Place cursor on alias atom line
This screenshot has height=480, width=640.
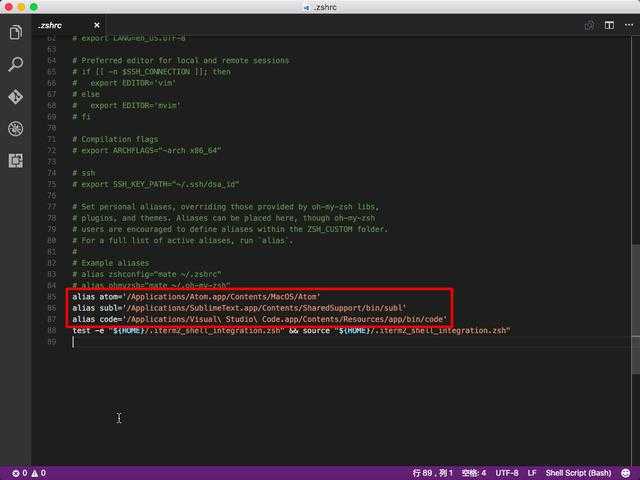tap(196, 297)
